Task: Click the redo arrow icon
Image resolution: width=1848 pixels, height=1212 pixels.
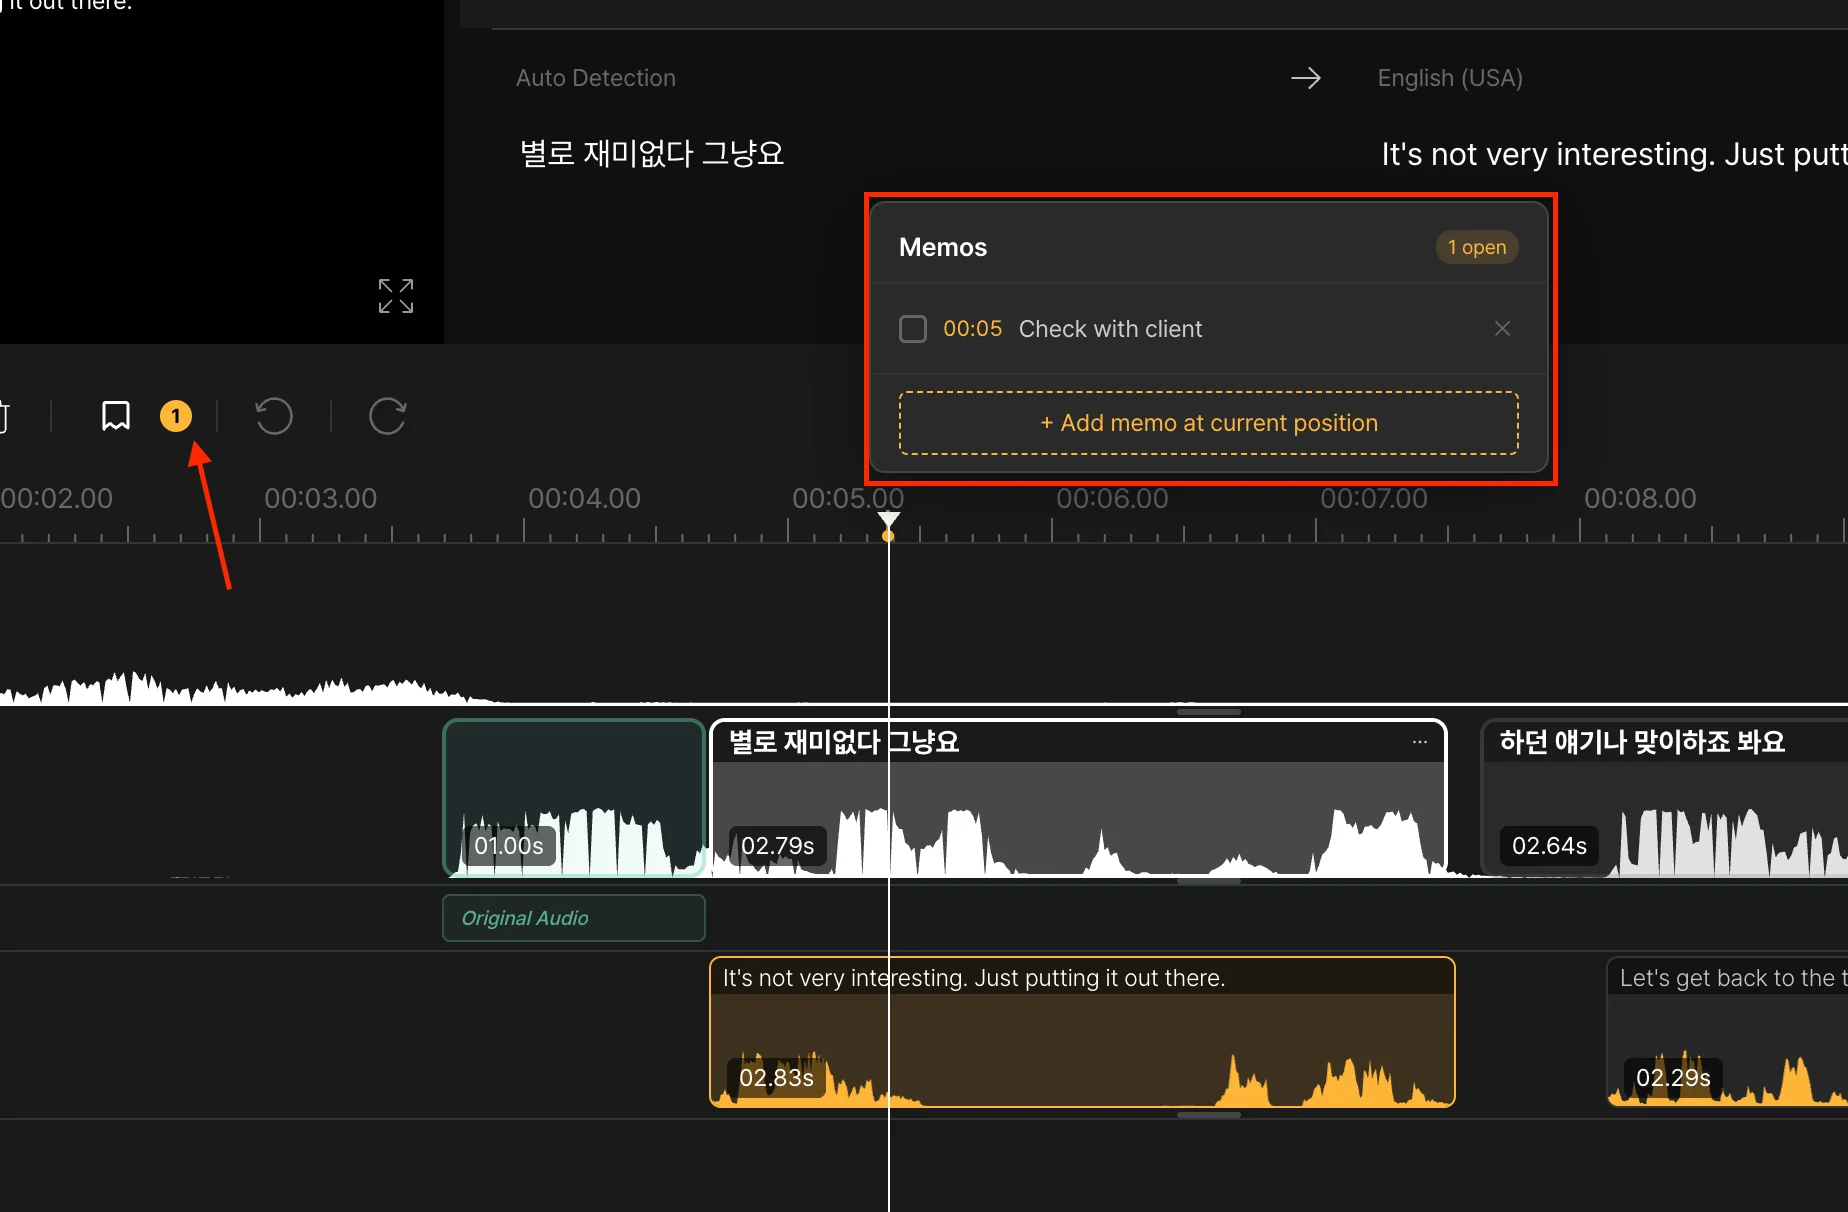Action: (x=387, y=416)
